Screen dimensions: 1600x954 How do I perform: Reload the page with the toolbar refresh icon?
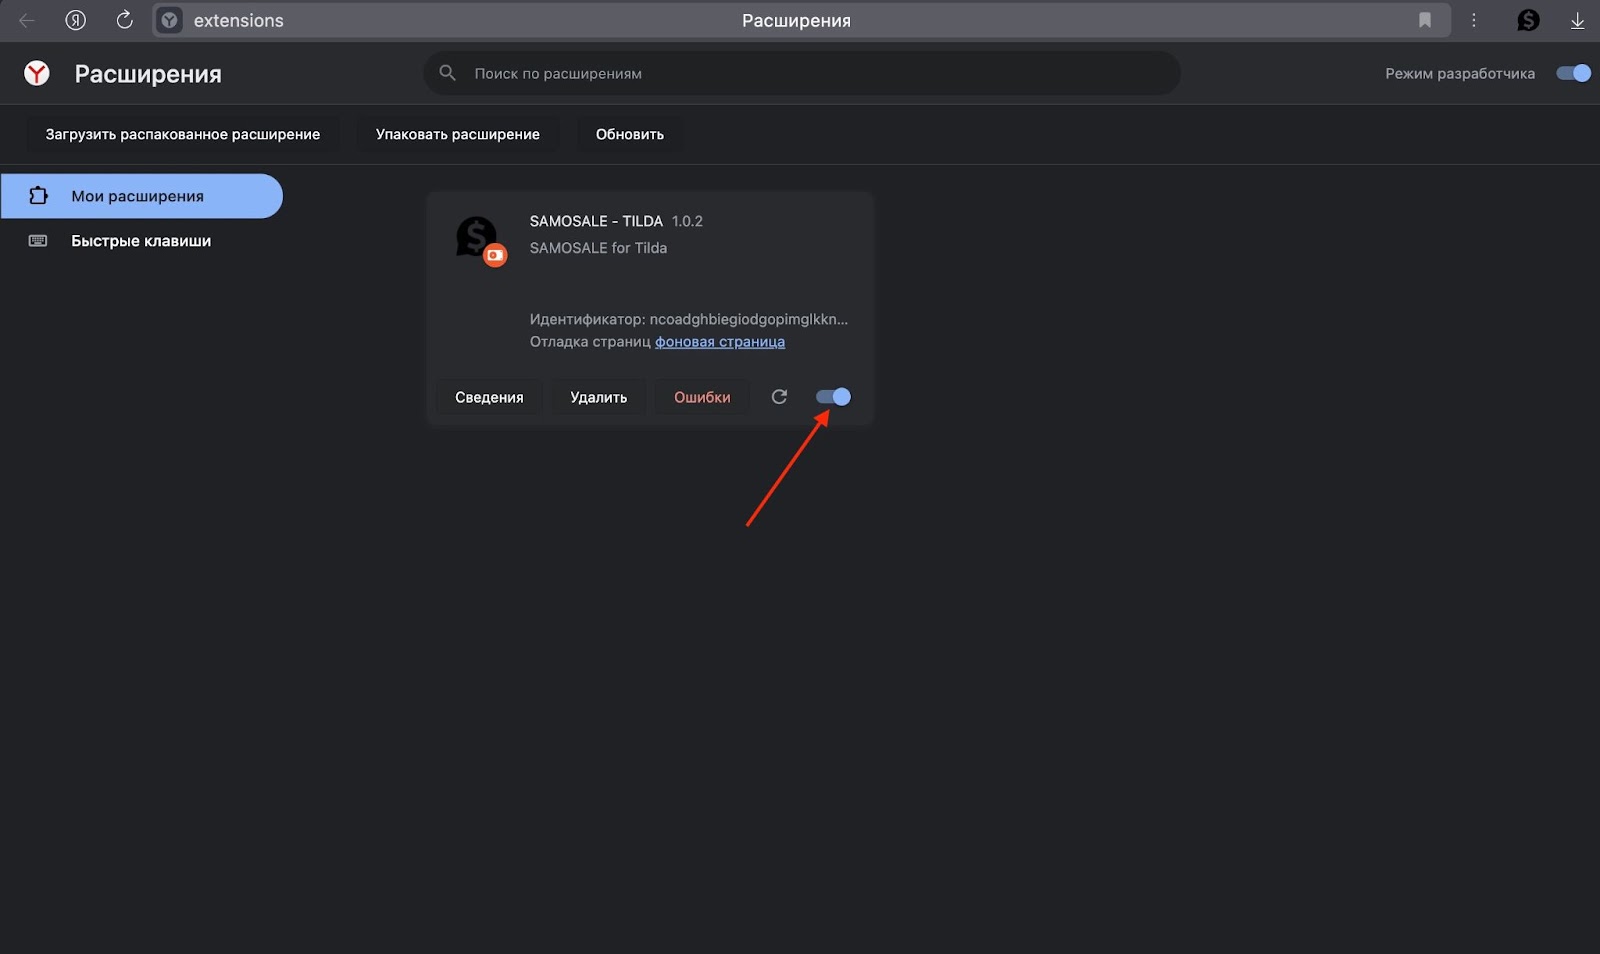tap(124, 20)
